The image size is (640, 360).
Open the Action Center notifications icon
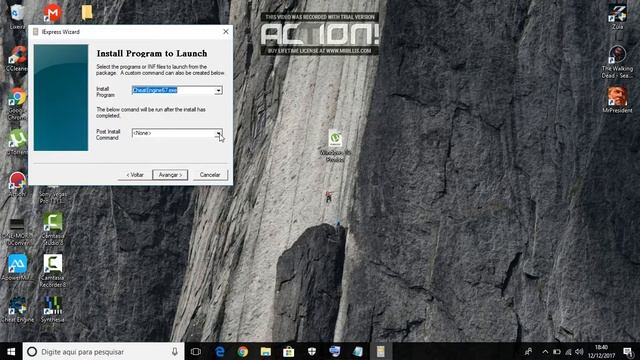coord(628,351)
